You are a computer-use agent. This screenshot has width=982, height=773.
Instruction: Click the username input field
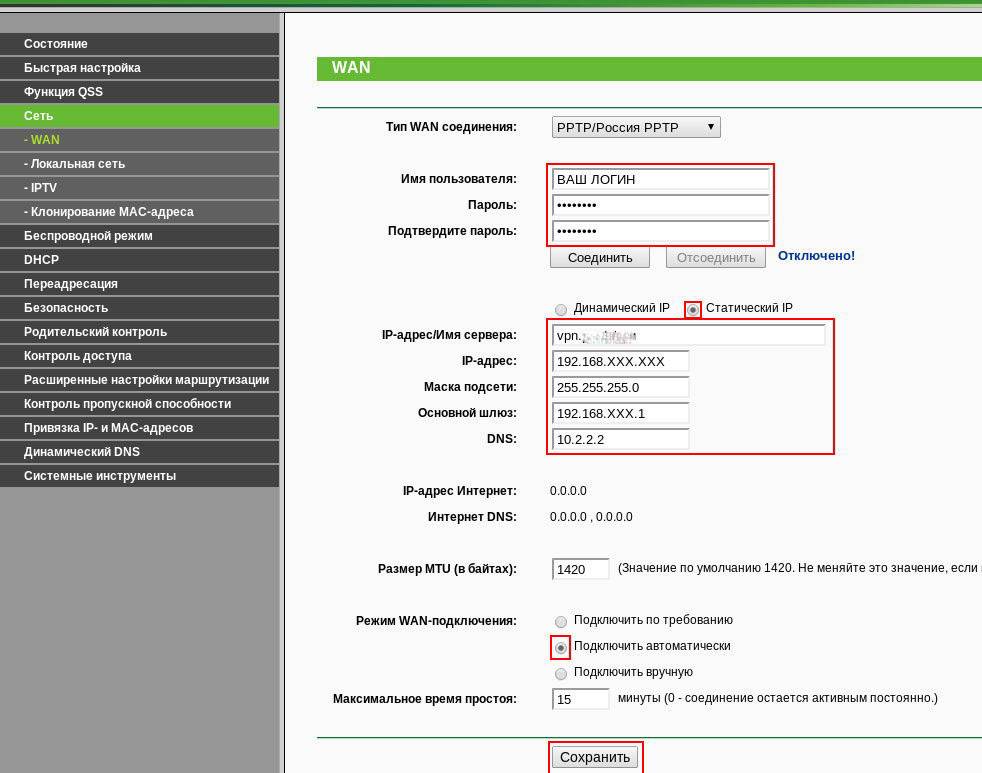click(x=660, y=179)
